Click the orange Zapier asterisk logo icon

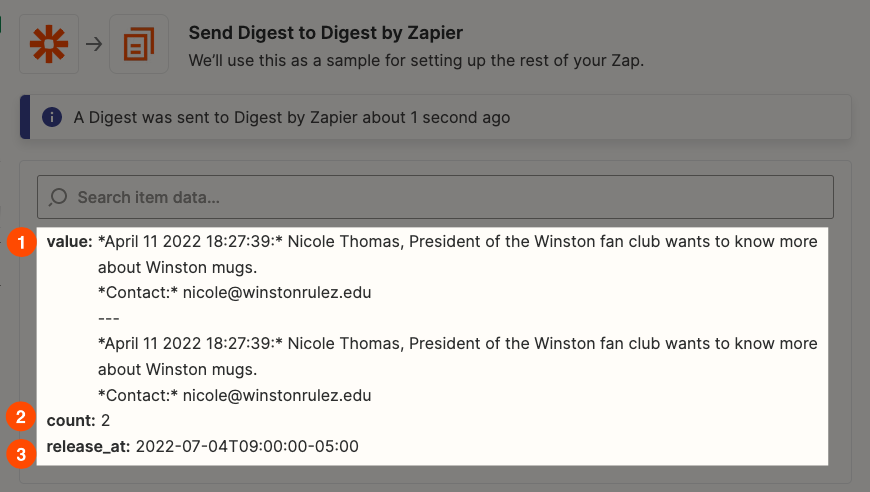pyautogui.click(x=48, y=44)
